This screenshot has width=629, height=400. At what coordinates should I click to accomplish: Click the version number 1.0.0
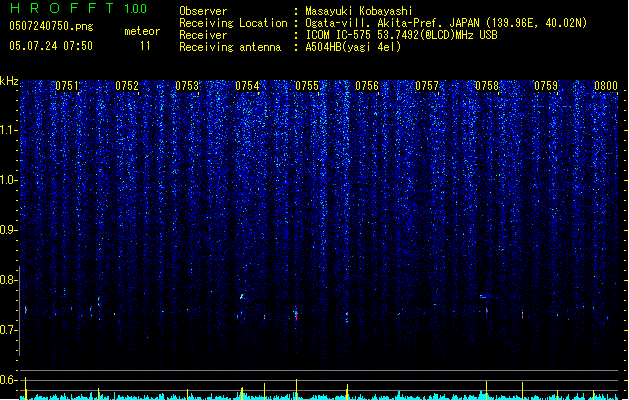136,8
